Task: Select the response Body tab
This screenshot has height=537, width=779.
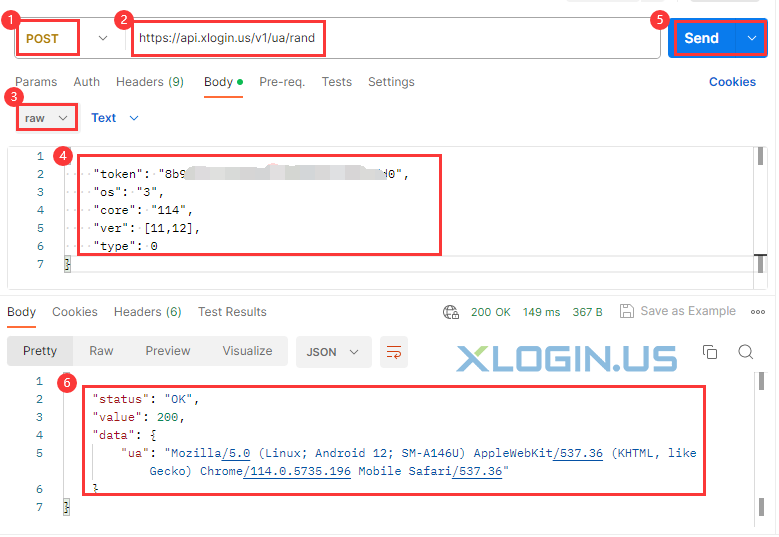Action: pyautogui.click(x=21, y=312)
